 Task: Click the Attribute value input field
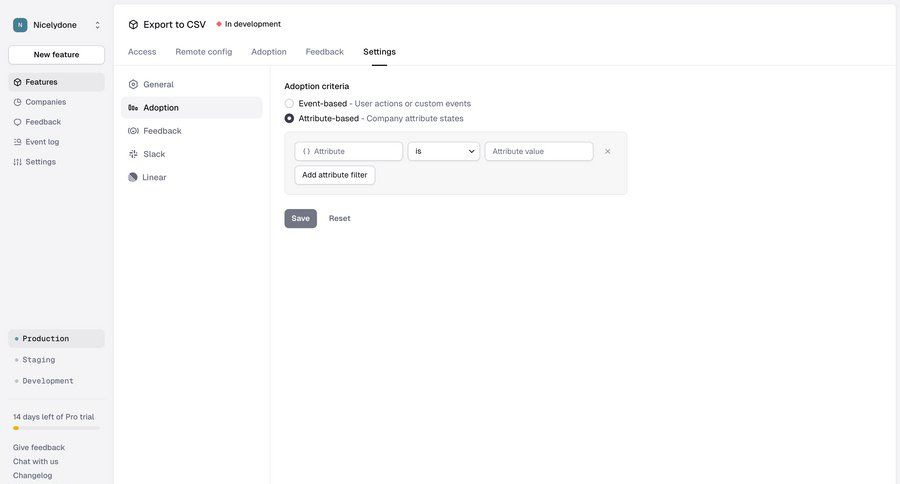click(x=539, y=152)
